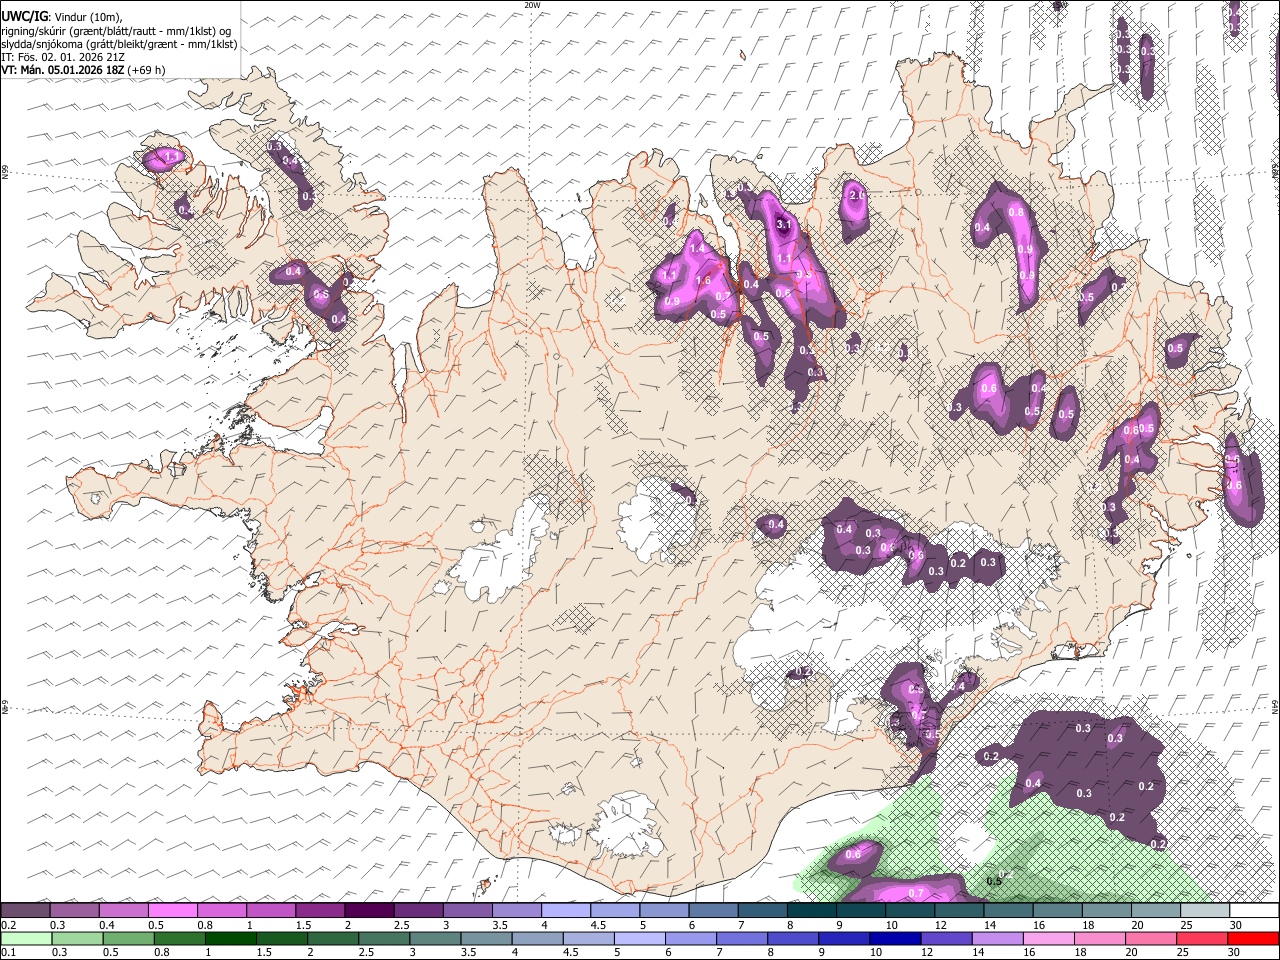Viewport: 1280px width, 960px height.
Task: Choose the upper legend swatch between 14 and 16
Action: pos(1009,910)
